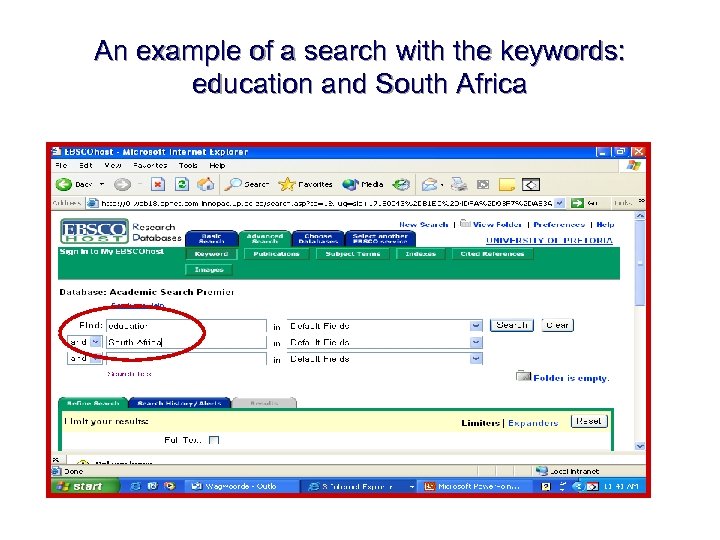Expand Back button history arrow
The width and height of the screenshot is (720, 540).
[102, 185]
